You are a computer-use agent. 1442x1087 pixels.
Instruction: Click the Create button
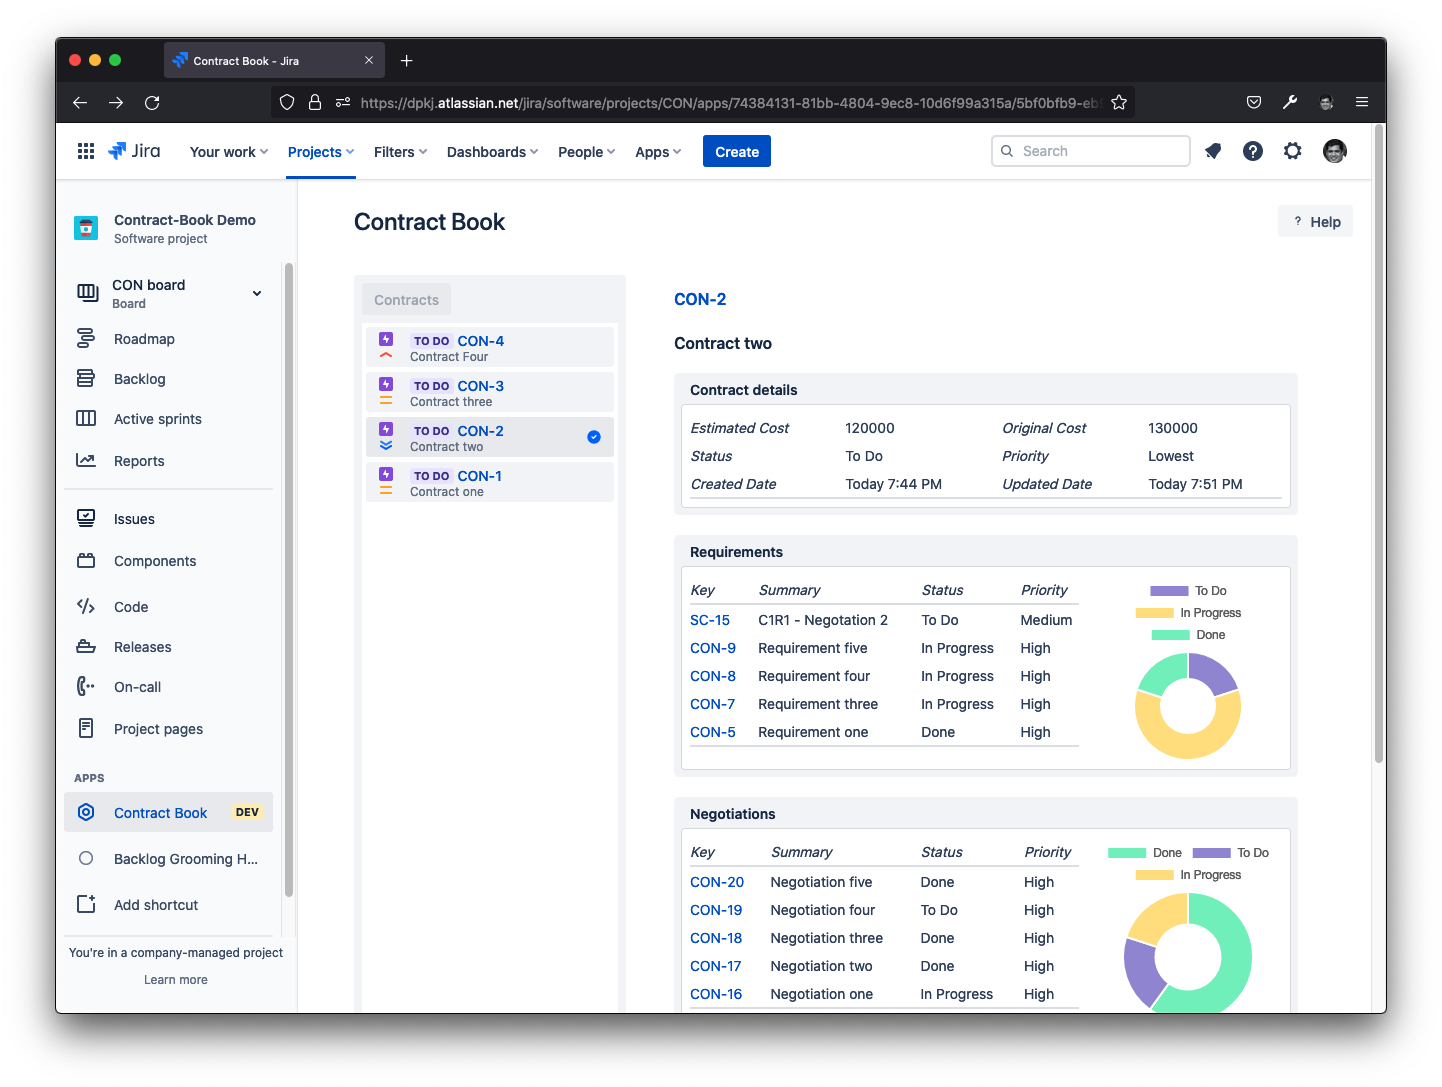(x=737, y=151)
